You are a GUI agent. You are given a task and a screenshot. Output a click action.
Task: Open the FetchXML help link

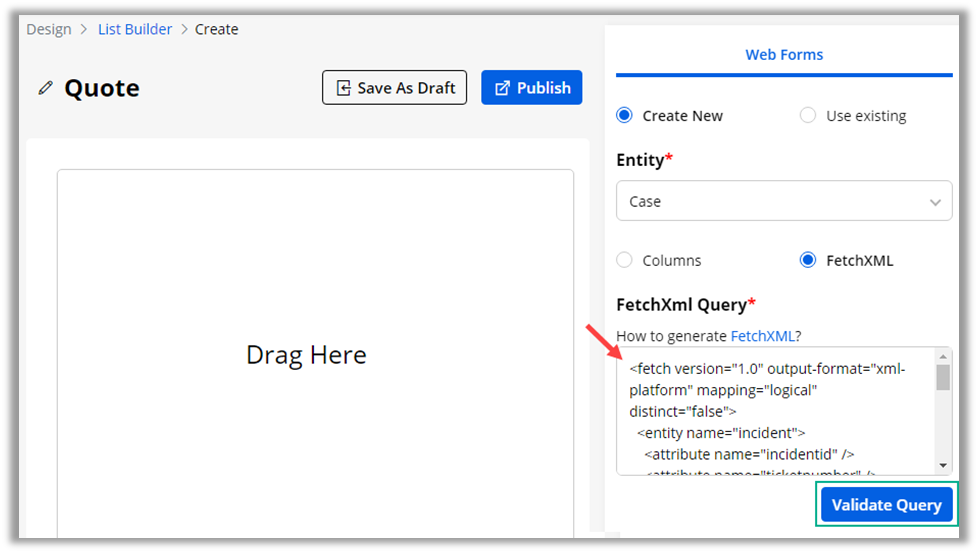tap(762, 336)
